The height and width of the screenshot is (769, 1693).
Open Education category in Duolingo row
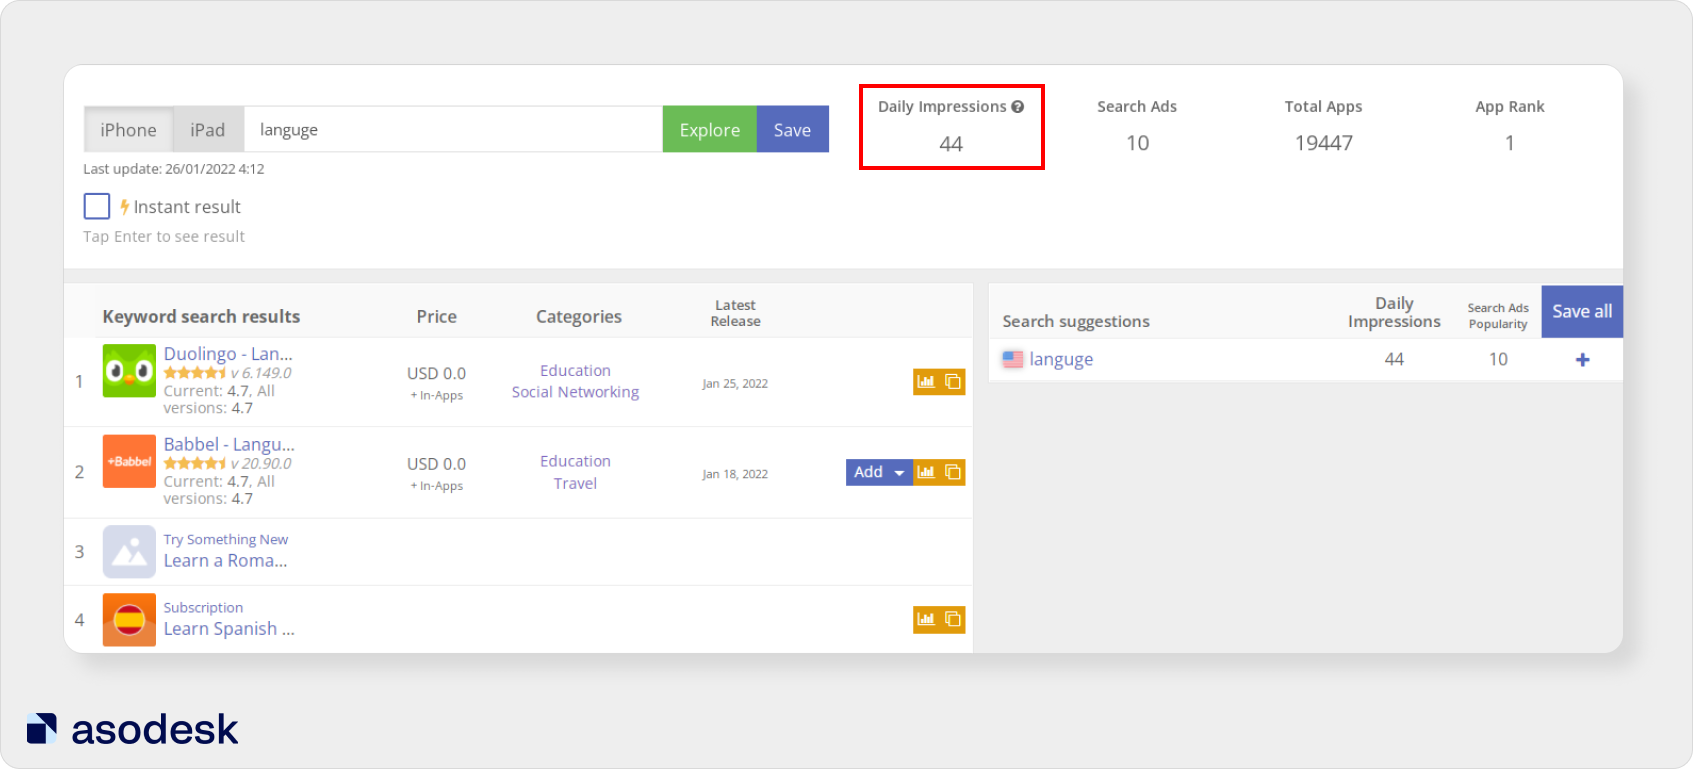pos(575,371)
